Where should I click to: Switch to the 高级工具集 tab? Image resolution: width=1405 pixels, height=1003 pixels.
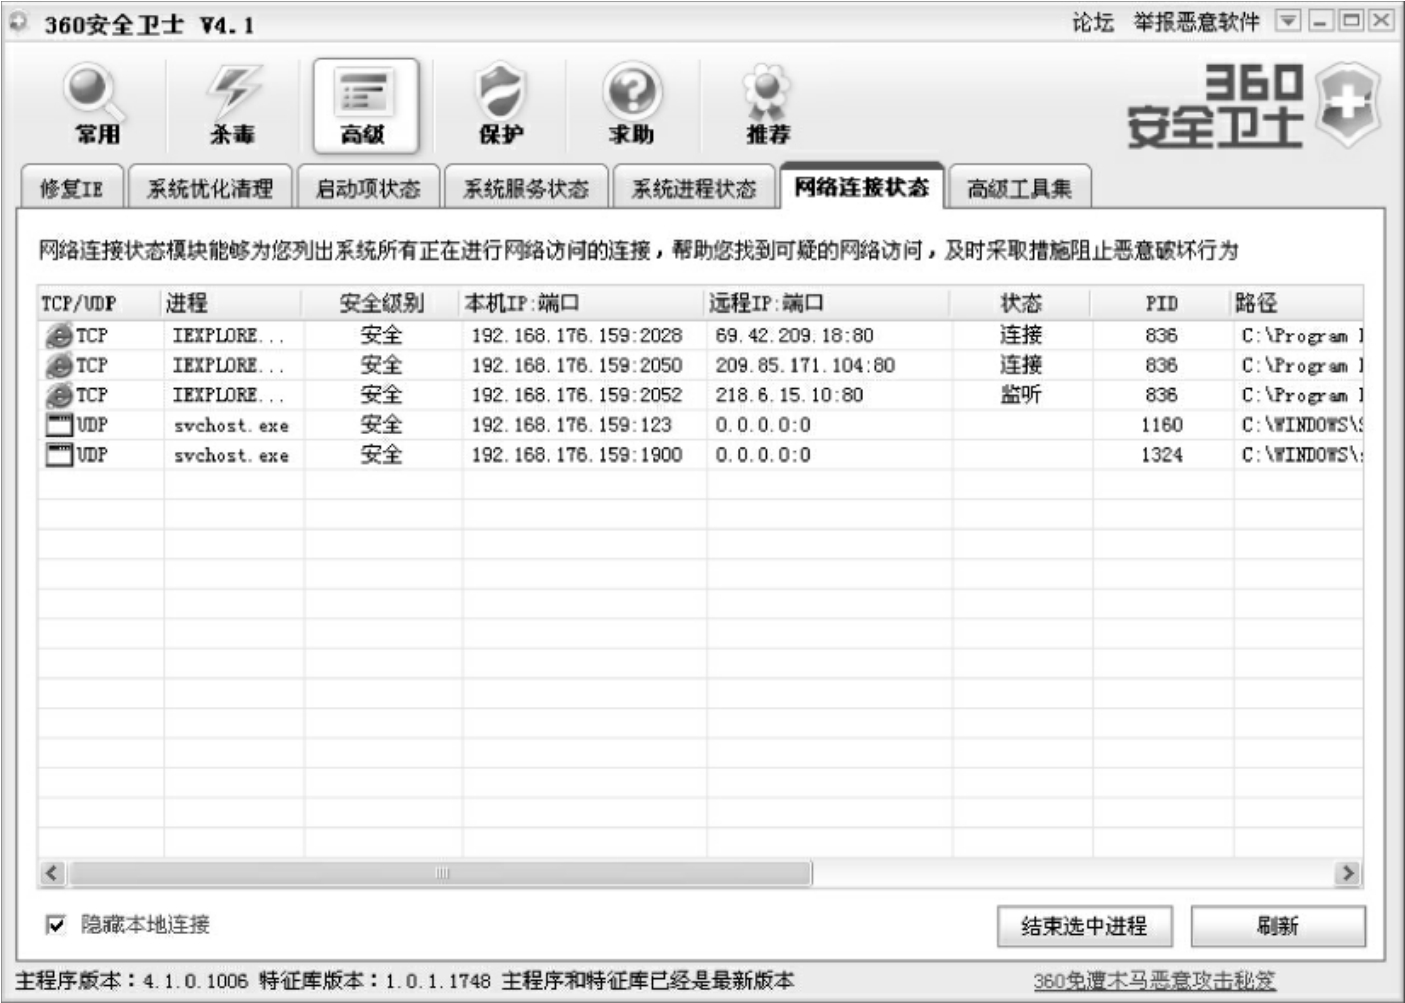[x=1019, y=188]
